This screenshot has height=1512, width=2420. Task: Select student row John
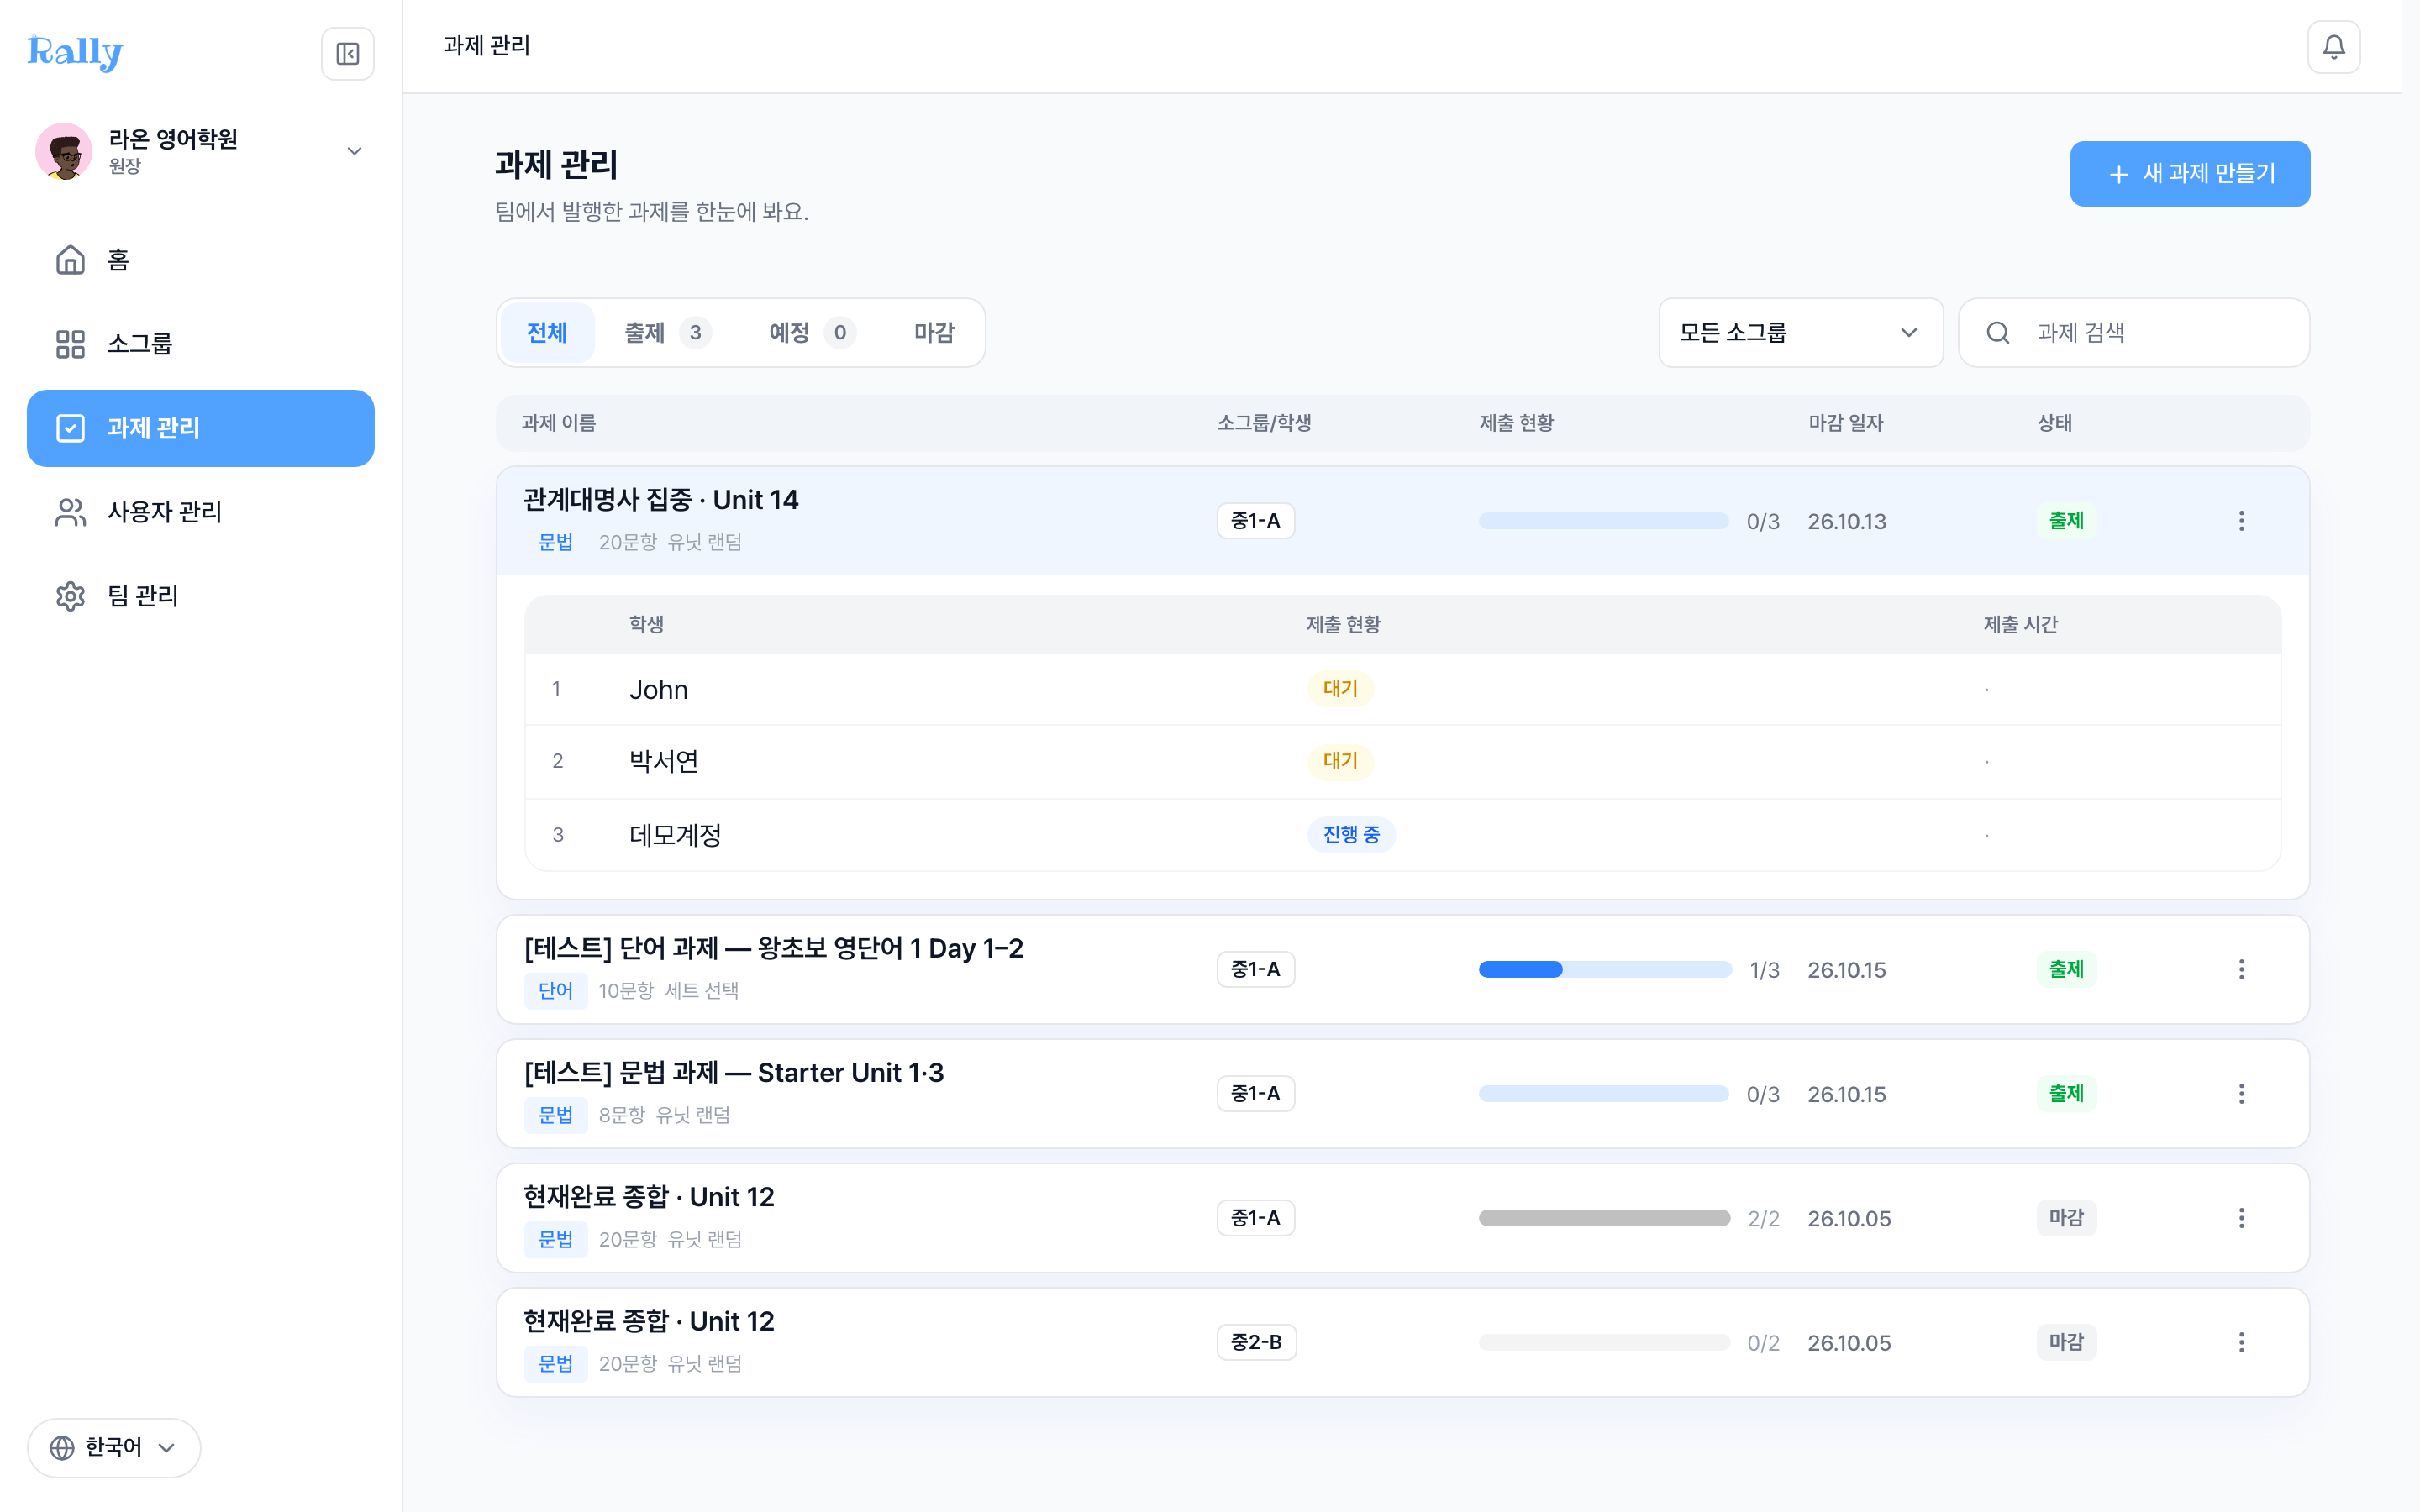click(x=1402, y=689)
